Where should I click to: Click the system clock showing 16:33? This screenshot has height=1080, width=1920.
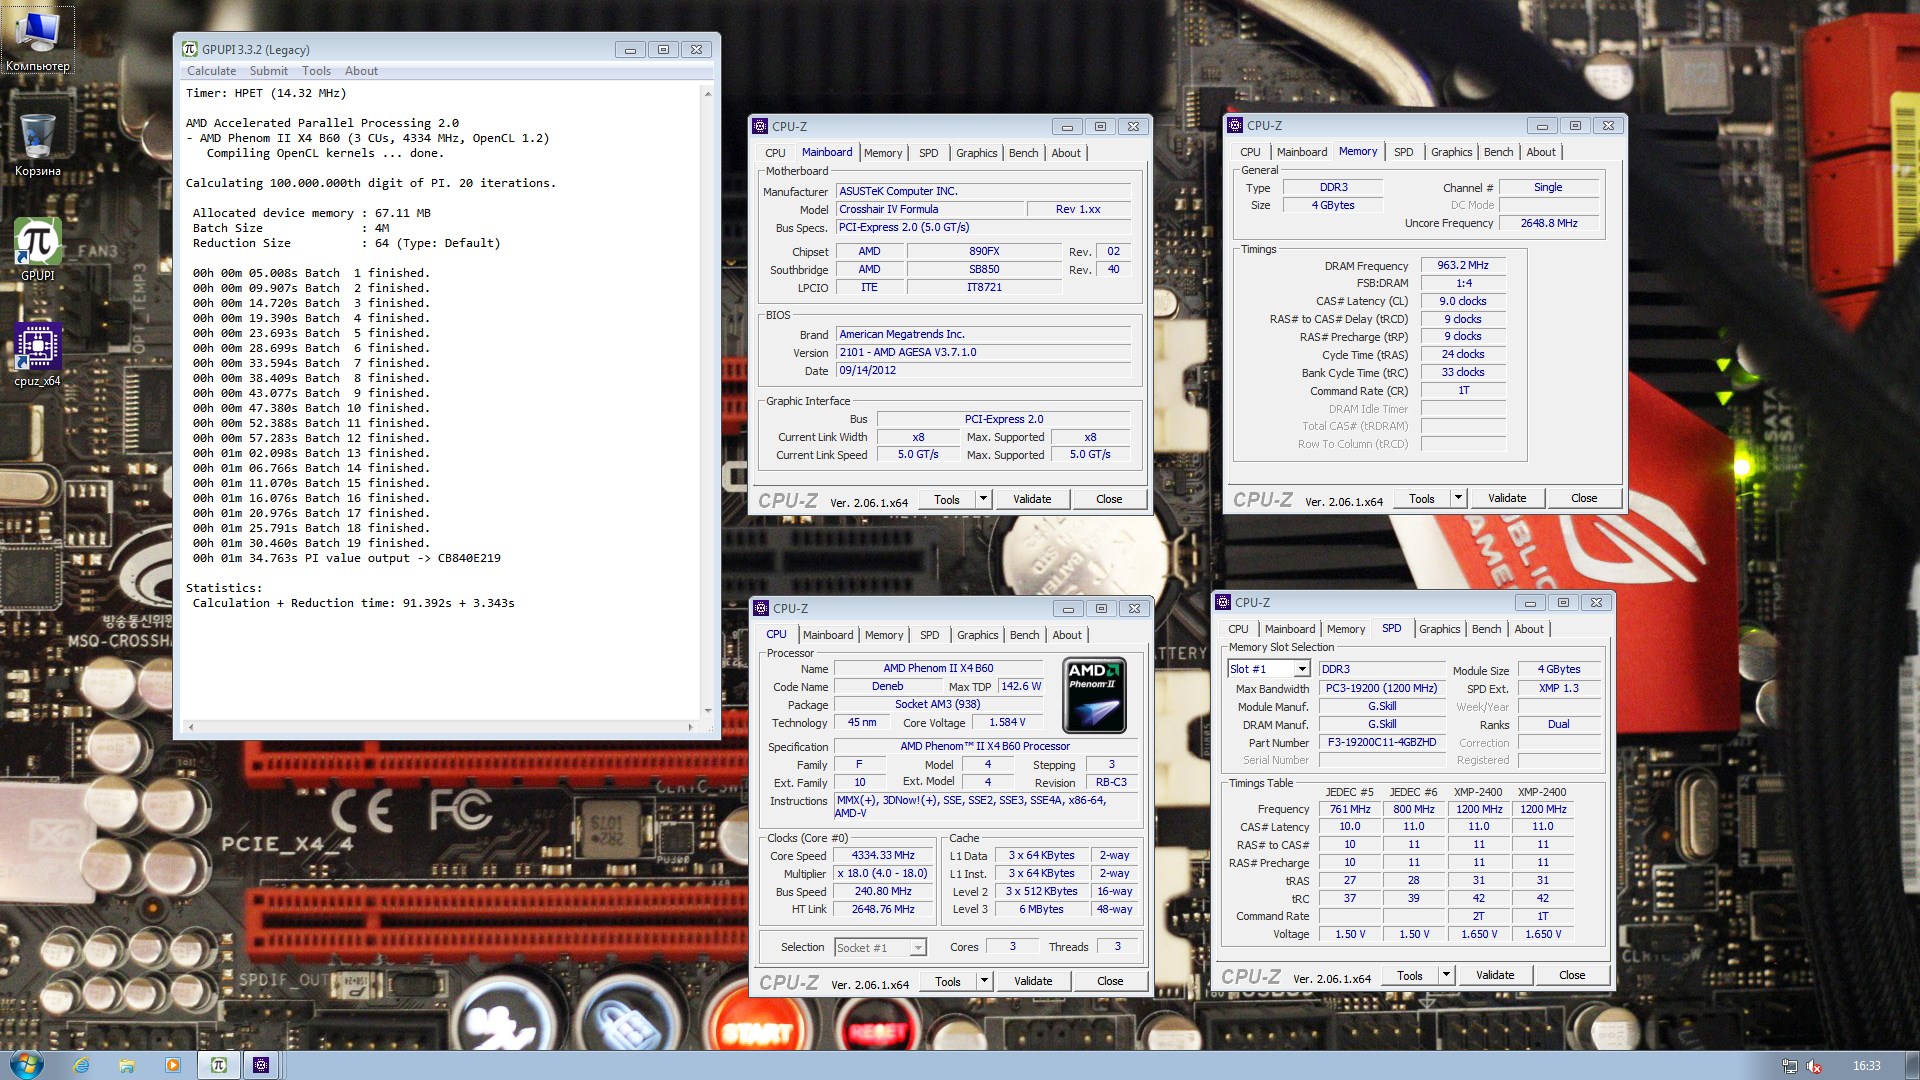1866,1066
